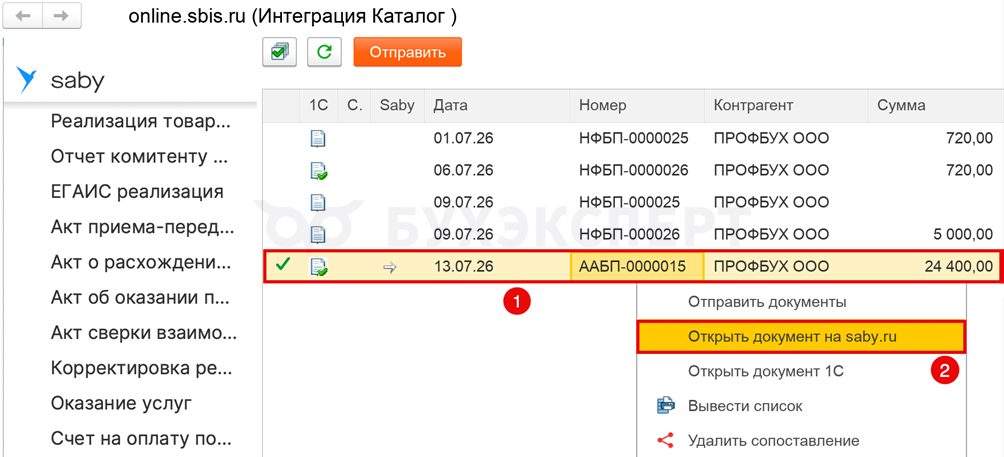This screenshot has height=457, width=1004.
Task: Select number cell НФБП-000026
Action: (x=629, y=234)
